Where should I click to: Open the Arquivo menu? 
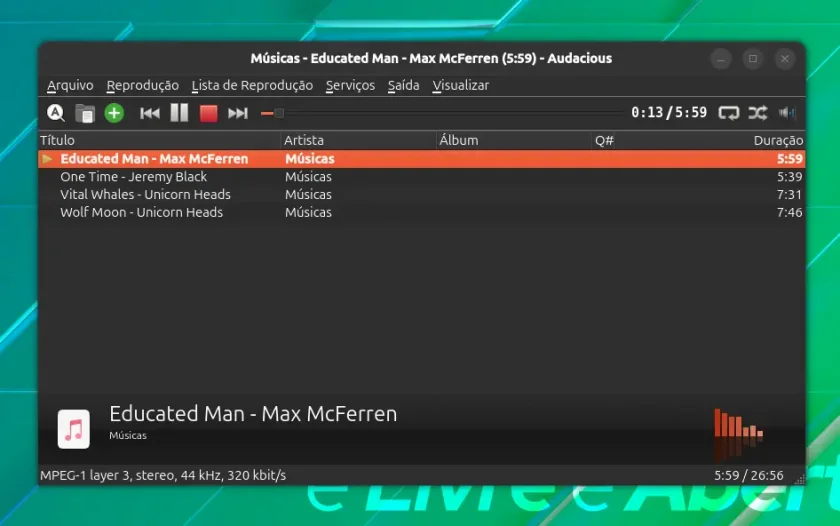(70, 85)
